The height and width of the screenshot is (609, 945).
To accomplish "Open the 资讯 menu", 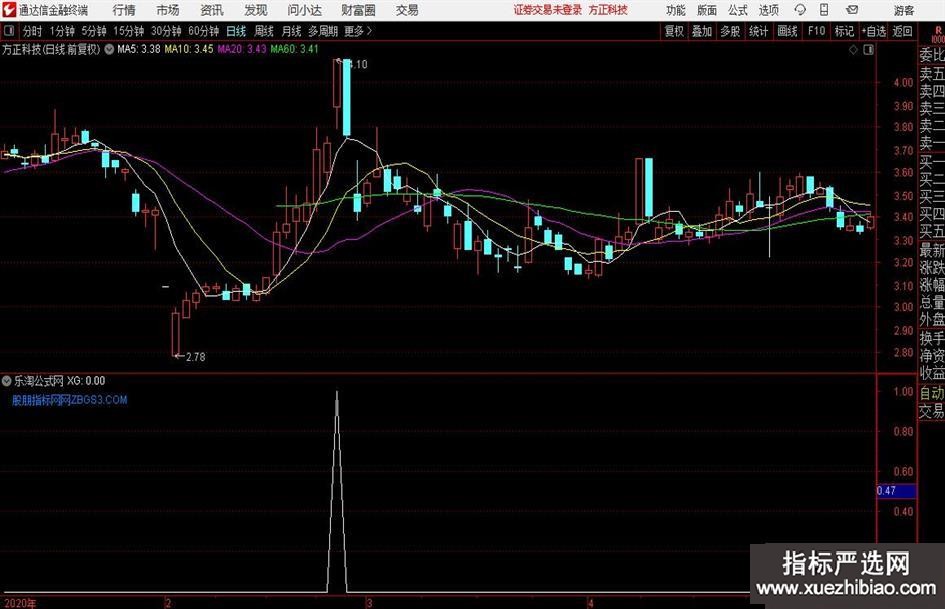I will pos(212,10).
